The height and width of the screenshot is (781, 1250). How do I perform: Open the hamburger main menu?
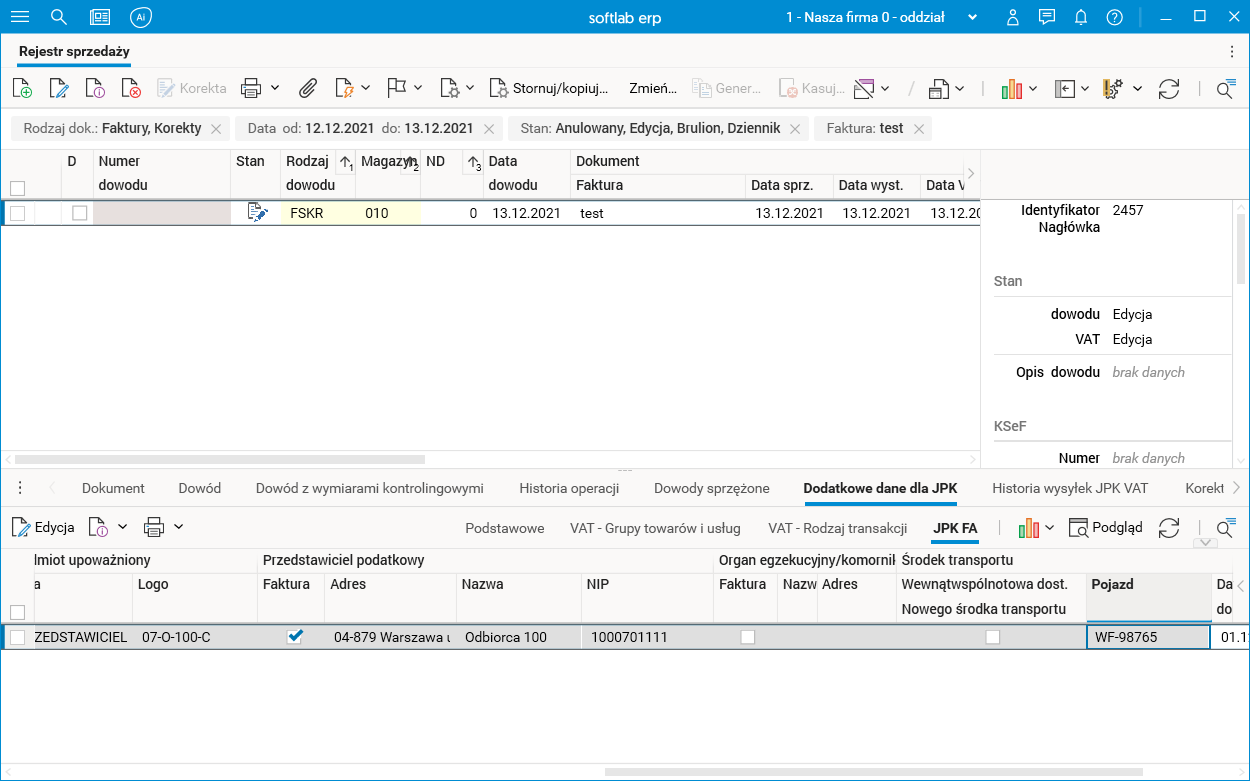tap(20, 18)
